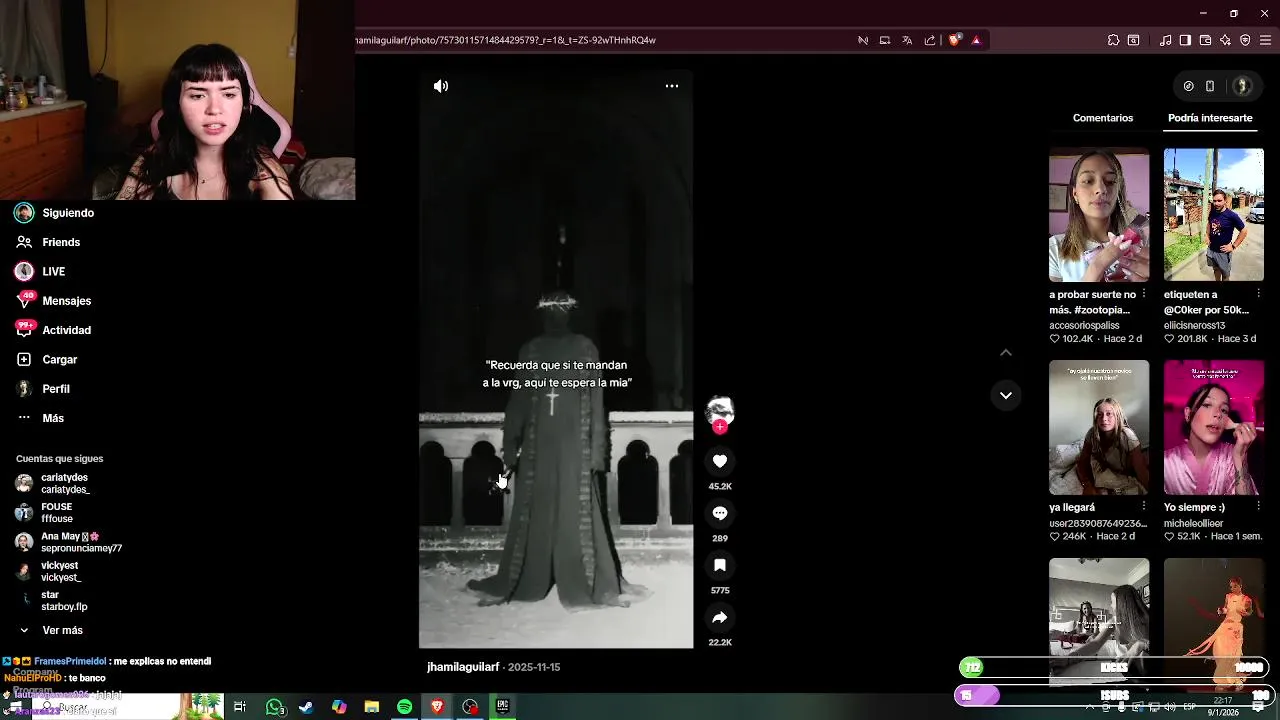Click the volume speaker icon in system tray
1280x720 pixels.
click(x=1170, y=707)
